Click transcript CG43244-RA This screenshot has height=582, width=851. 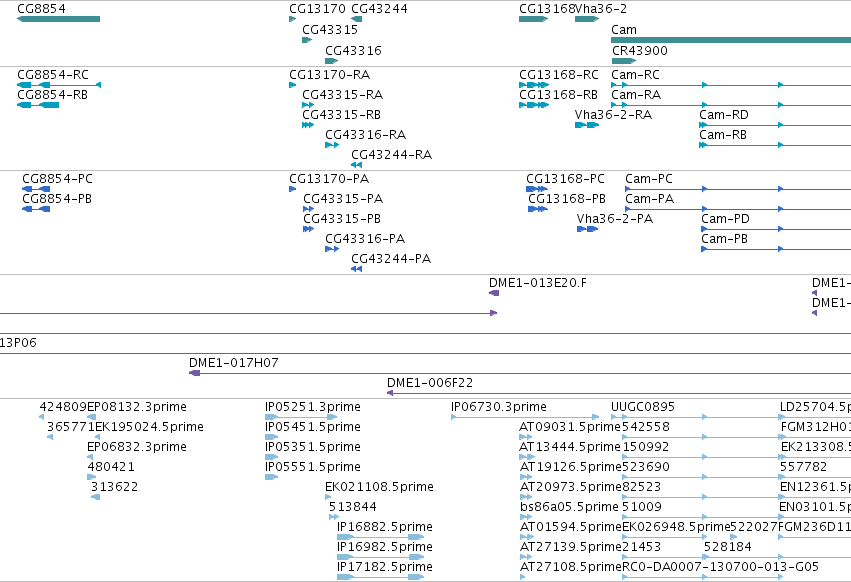tap(391, 155)
